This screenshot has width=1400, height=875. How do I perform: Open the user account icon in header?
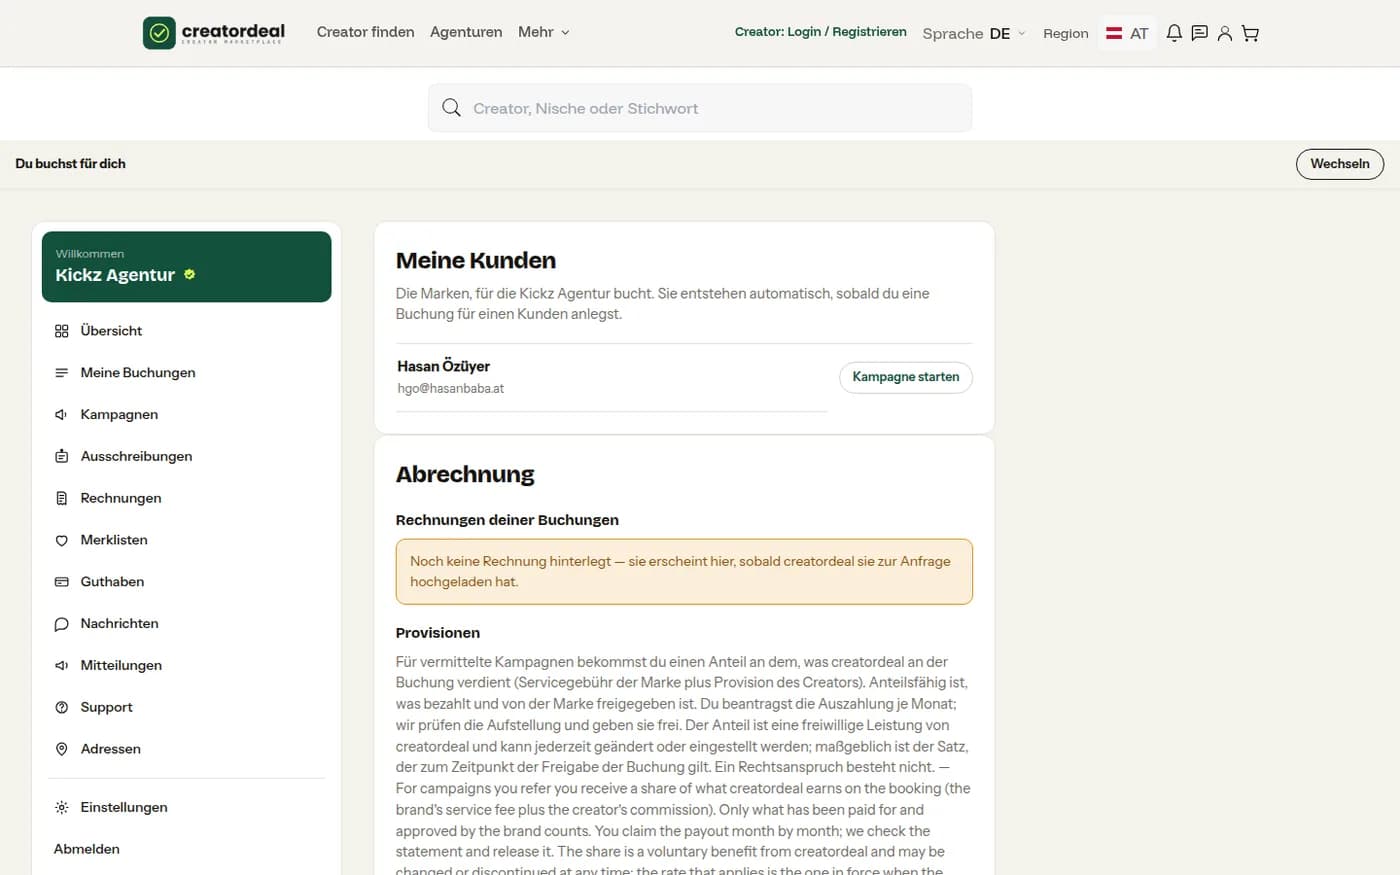click(1224, 33)
